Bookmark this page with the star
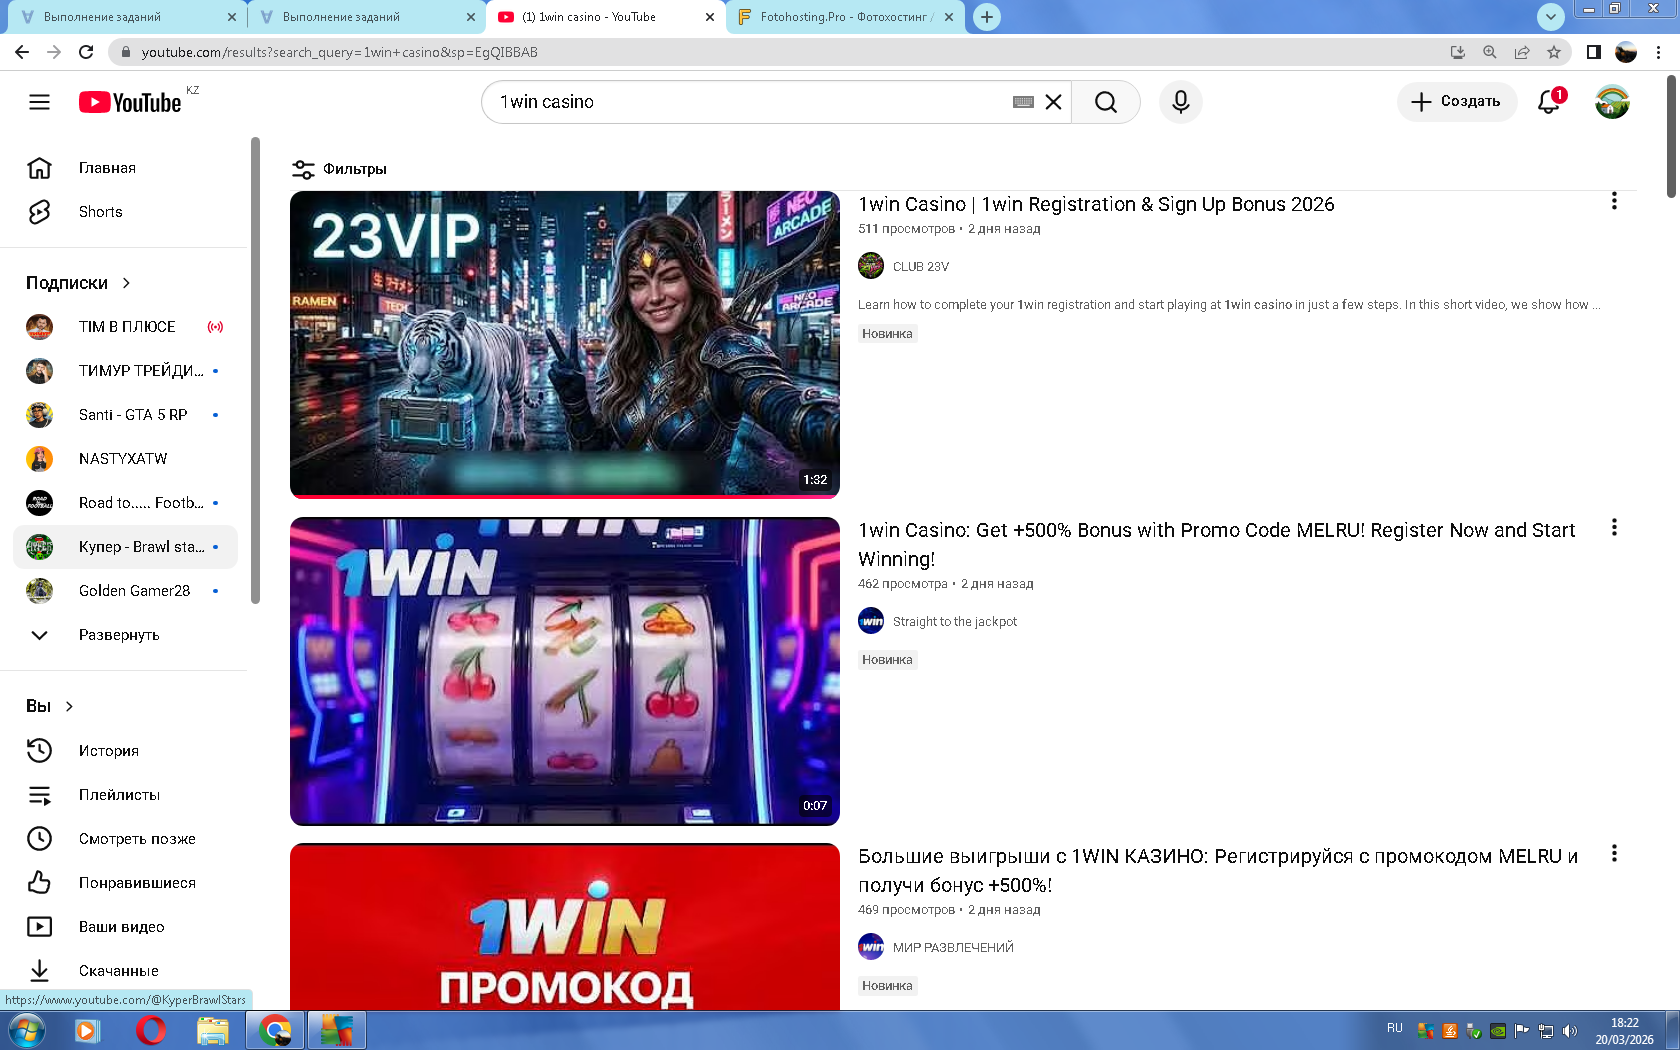Image resolution: width=1680 pixels, height=1050 pixels. 1553,52
